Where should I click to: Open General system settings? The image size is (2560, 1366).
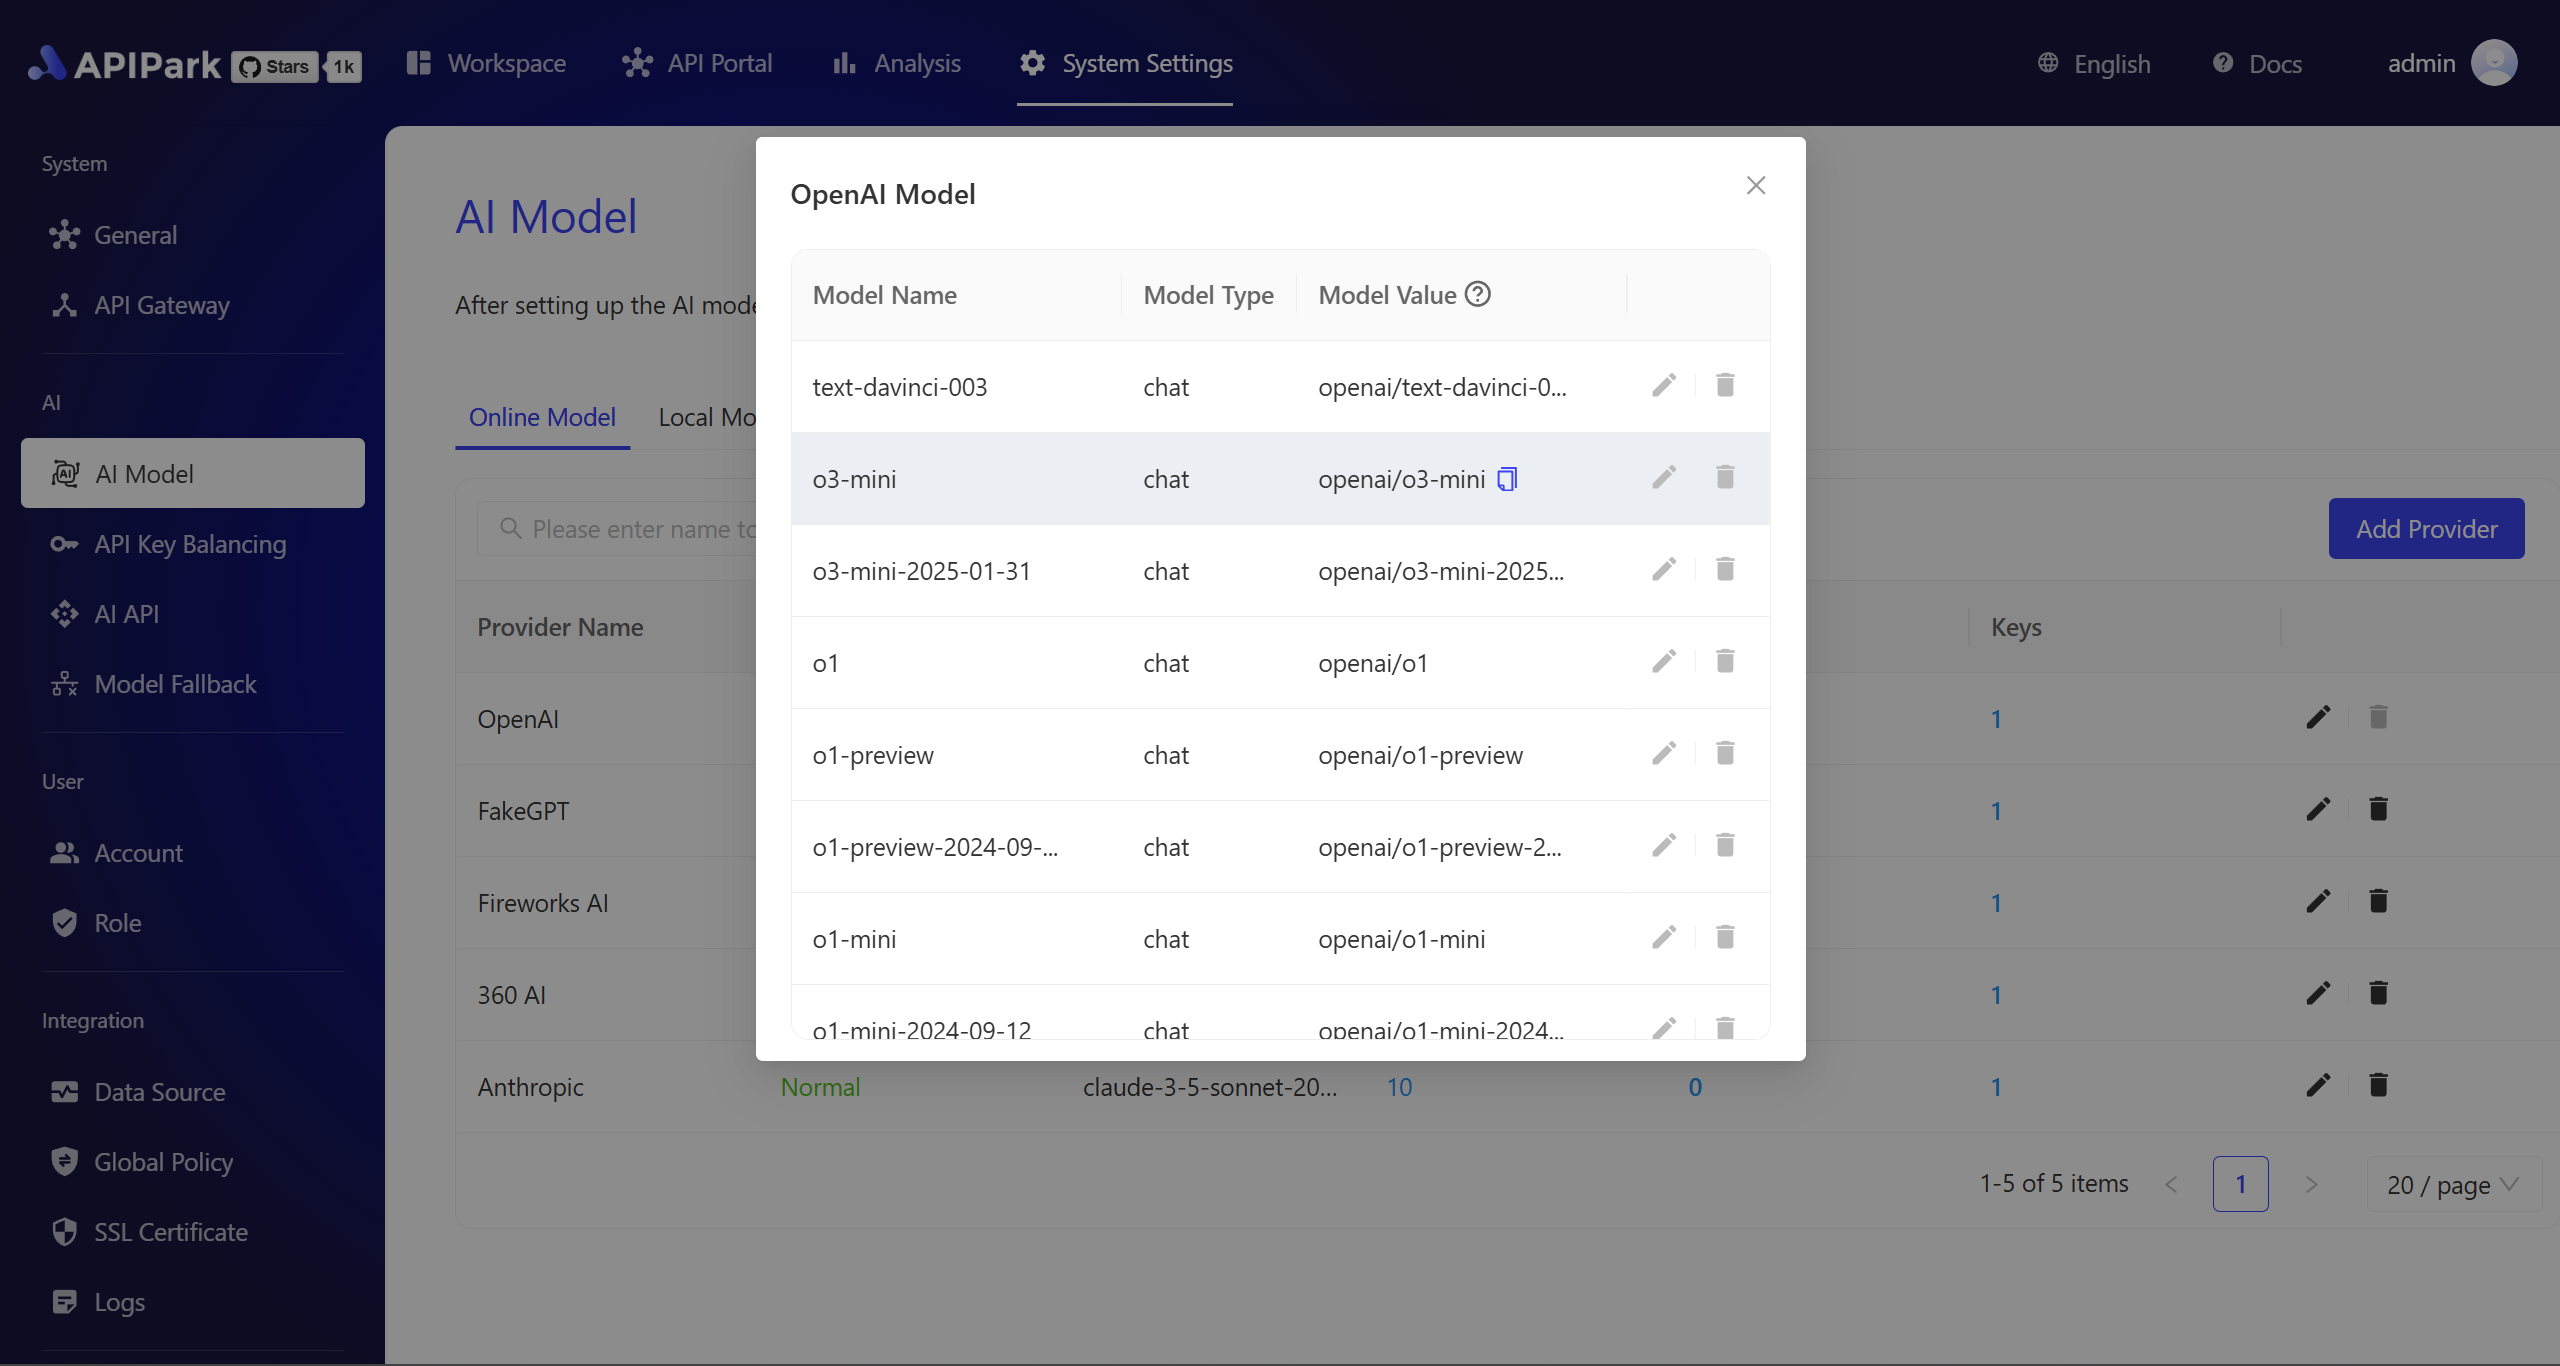[192, 235]
